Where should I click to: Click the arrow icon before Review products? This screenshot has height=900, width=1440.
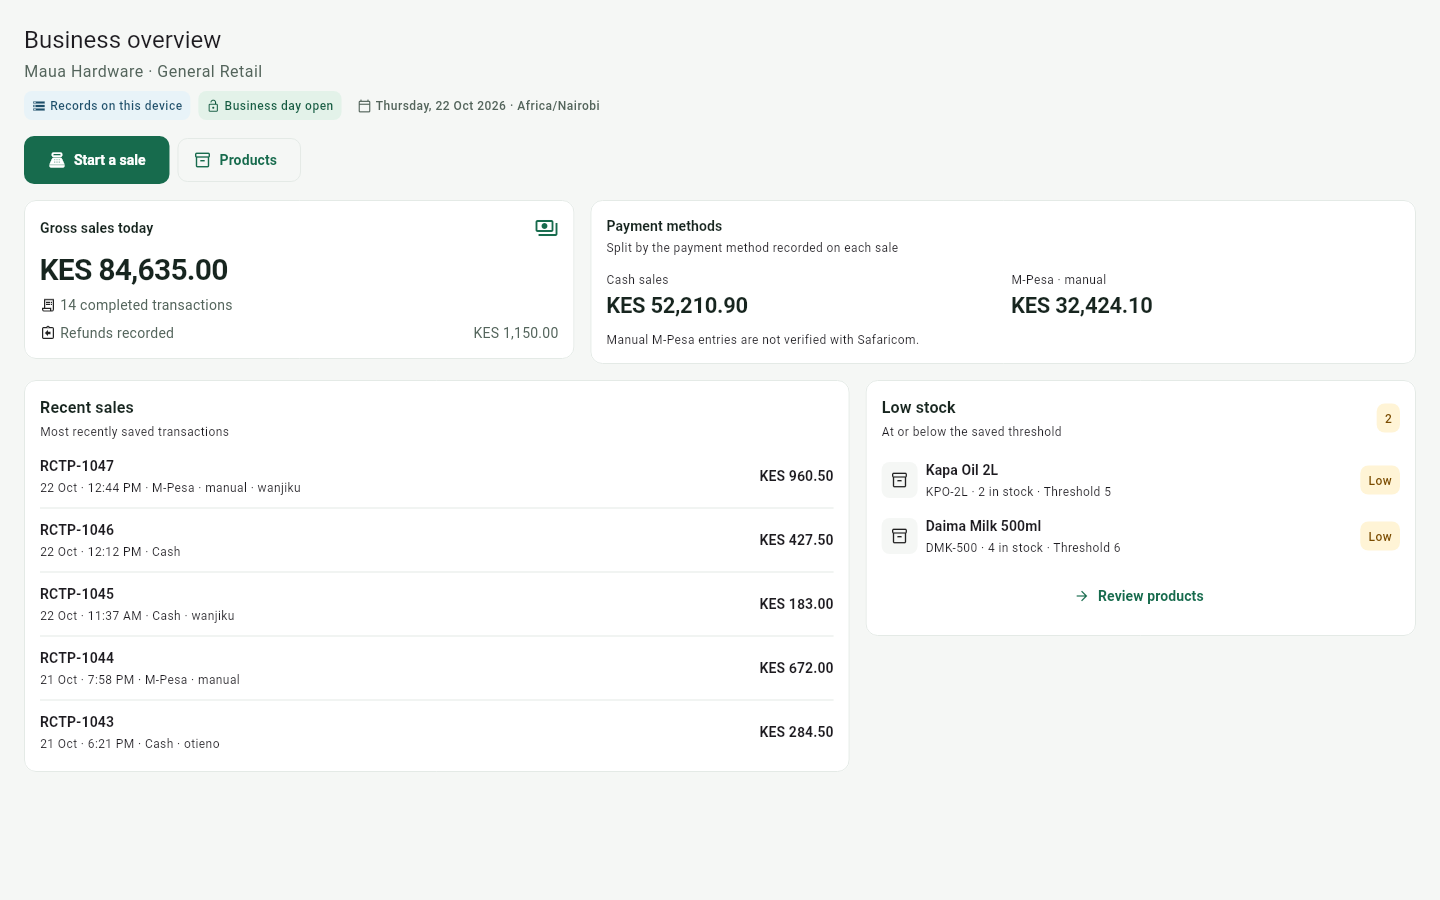pyautogui.click(x=1082, y=596)
